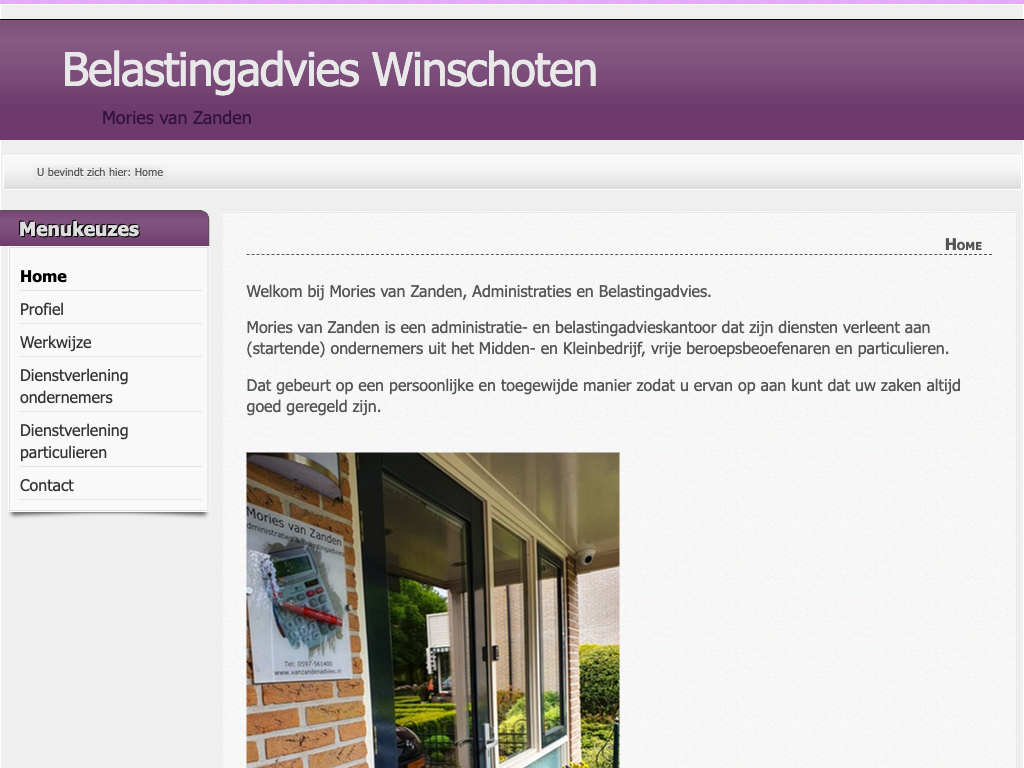Click the paragraph starting 'Dat gebeurt op'
1024x768 pixels.
(603, 396)
